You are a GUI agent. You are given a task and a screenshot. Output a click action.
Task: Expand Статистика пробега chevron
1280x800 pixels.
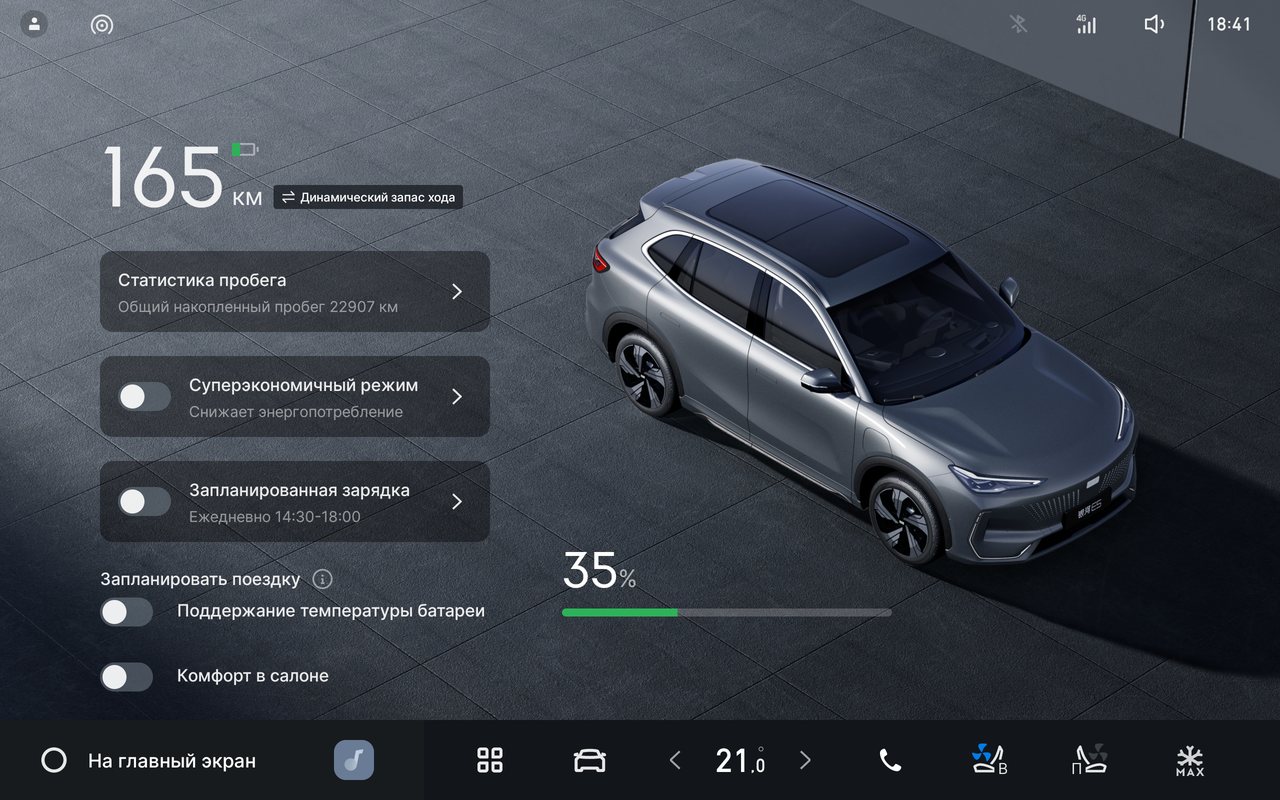457,291
